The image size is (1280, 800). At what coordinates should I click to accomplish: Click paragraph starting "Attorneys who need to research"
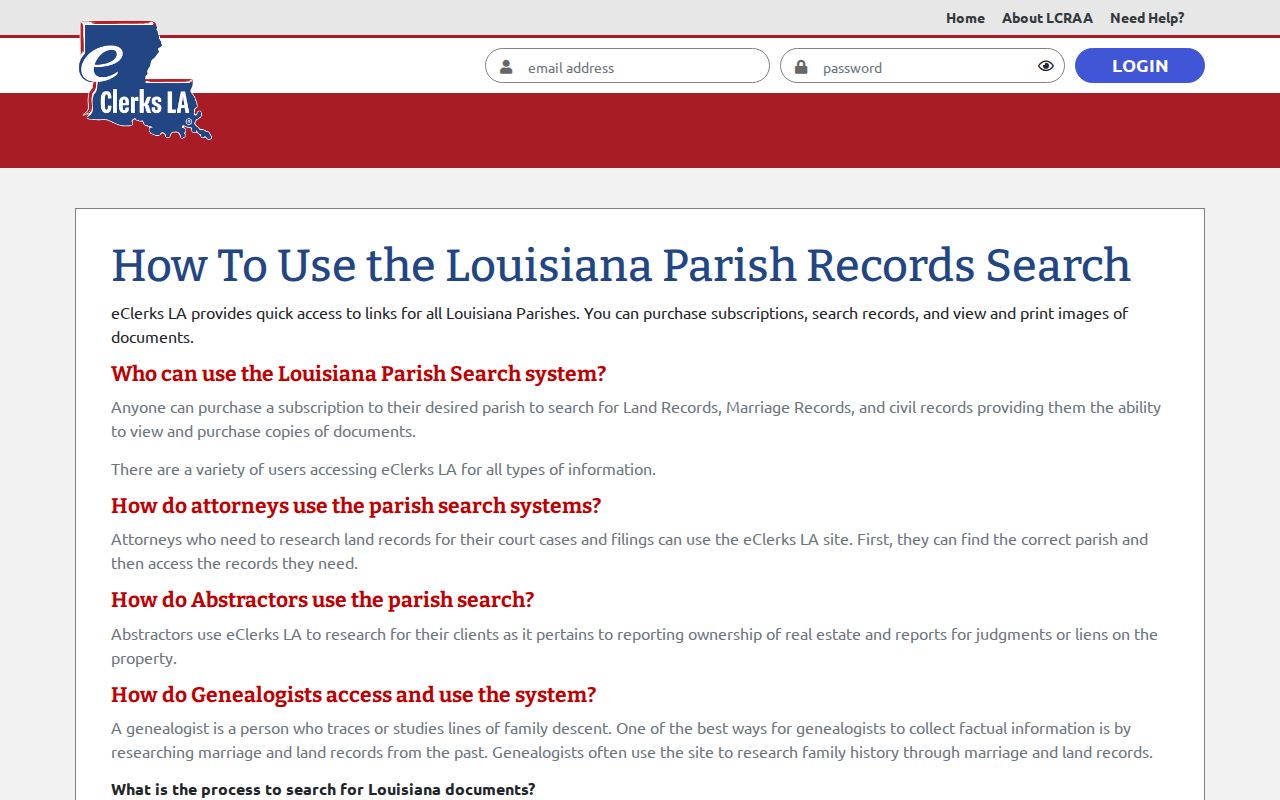(629, 551)
